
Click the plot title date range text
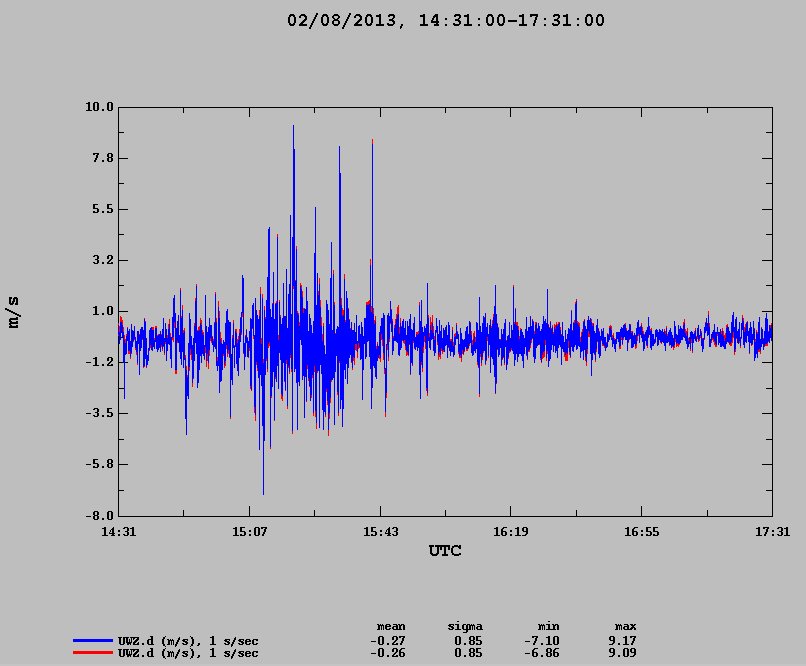[x=446, y=21]
